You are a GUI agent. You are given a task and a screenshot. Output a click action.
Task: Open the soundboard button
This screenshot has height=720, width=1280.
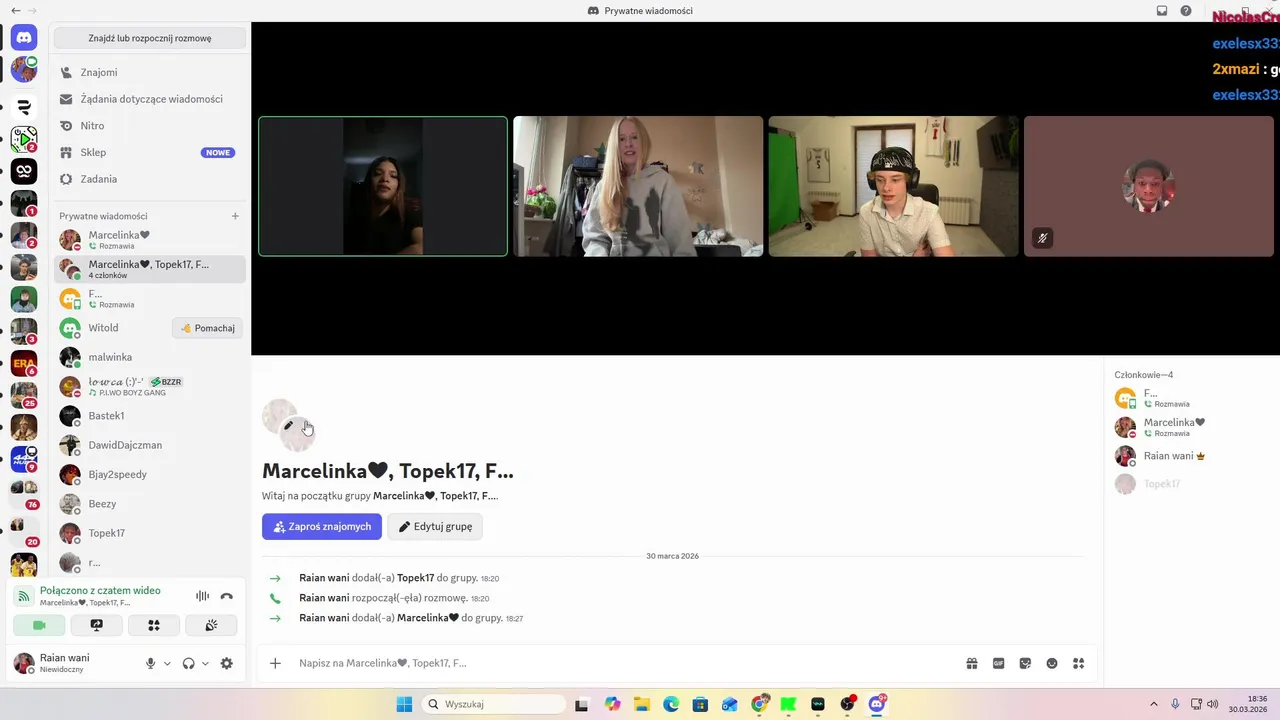tap(211, 625)
